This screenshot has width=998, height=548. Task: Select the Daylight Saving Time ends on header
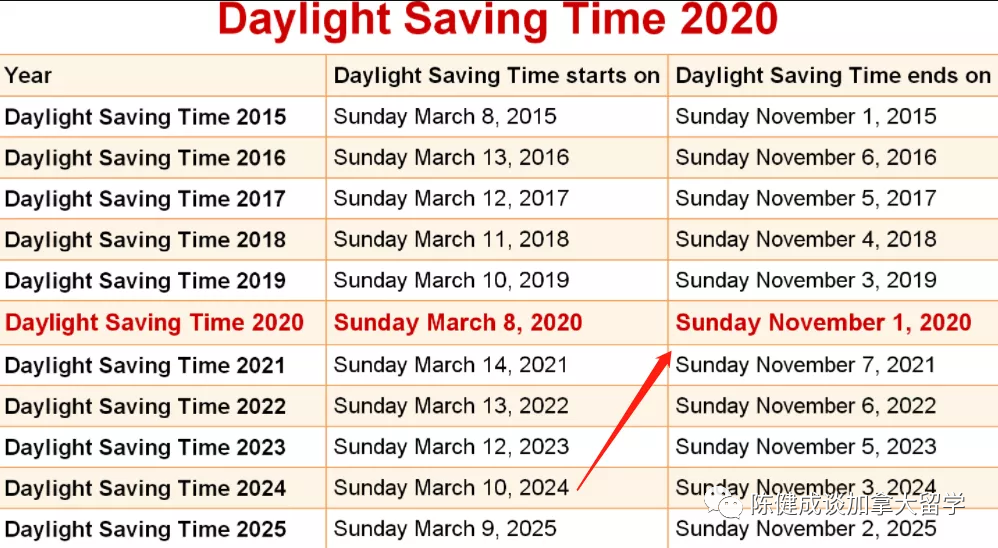[833, 76]
